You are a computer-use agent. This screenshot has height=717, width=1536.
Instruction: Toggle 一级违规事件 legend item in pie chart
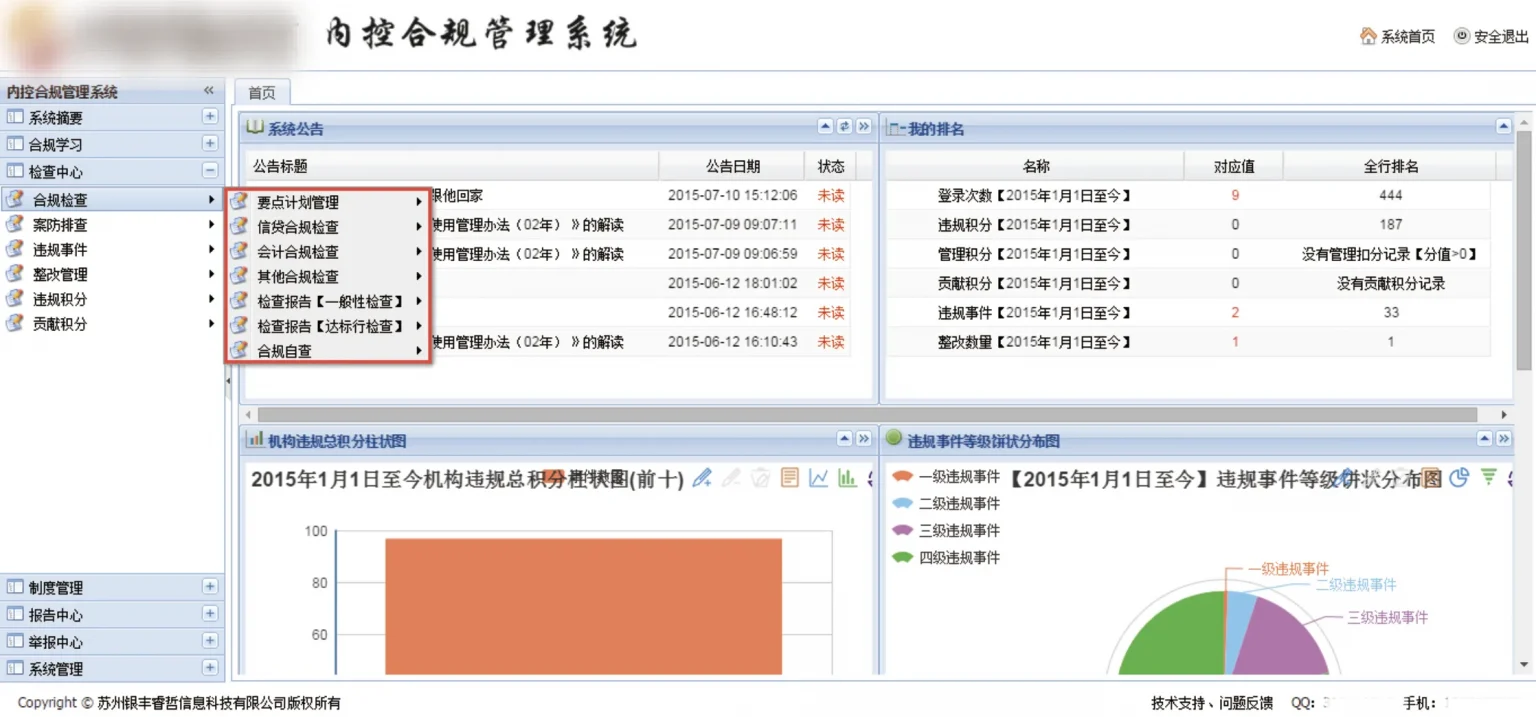[945, 477]
